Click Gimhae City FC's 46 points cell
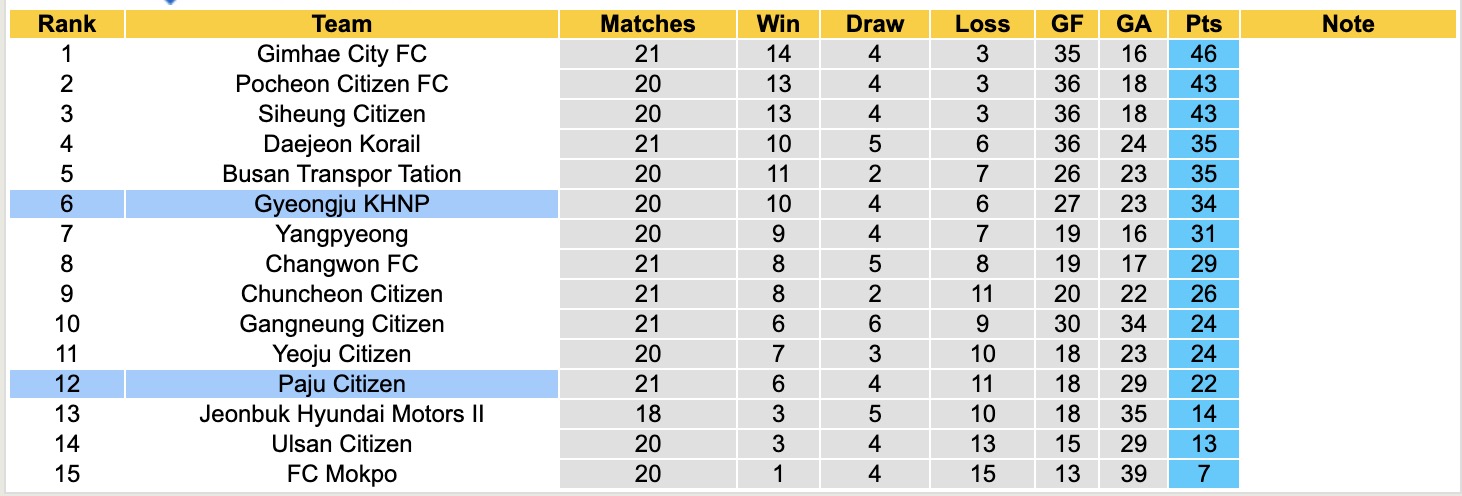The height and width of the screenshot is (496, 1462). pyautogui.click(x=1203, y=54)
